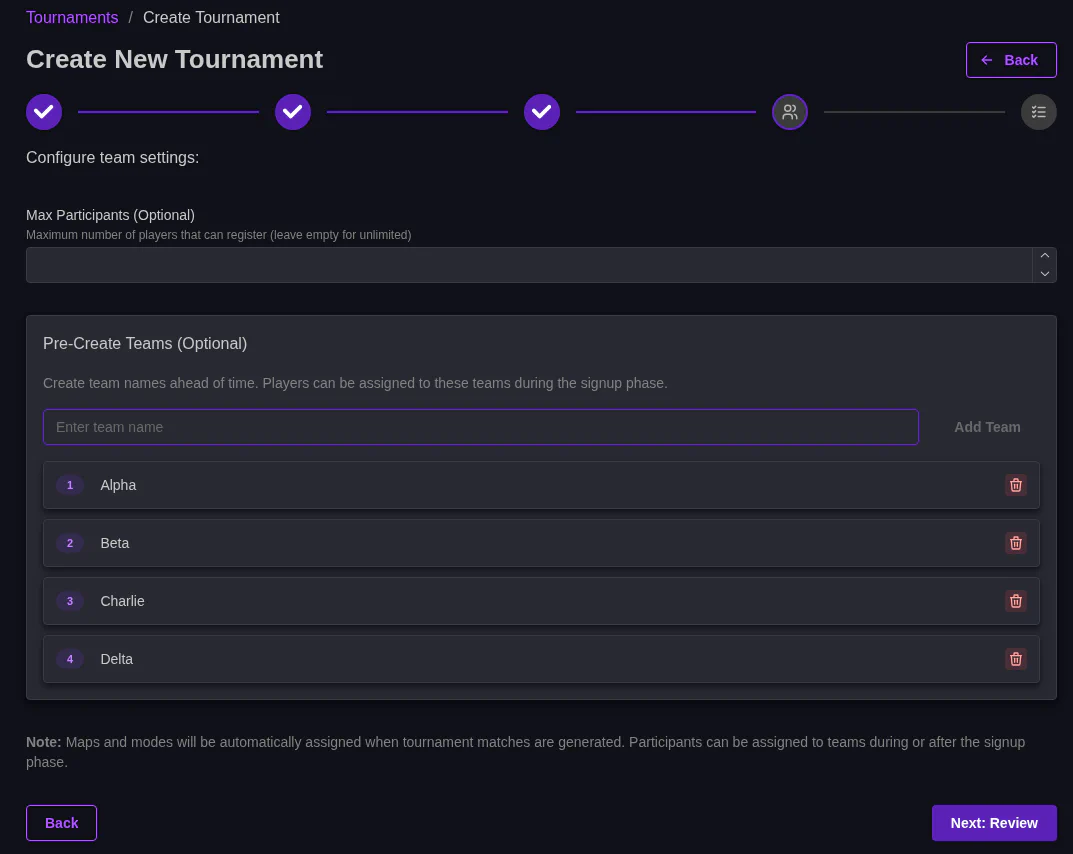
Task: Remove the Beta team via the trash icon
Action: point(1016,543)
